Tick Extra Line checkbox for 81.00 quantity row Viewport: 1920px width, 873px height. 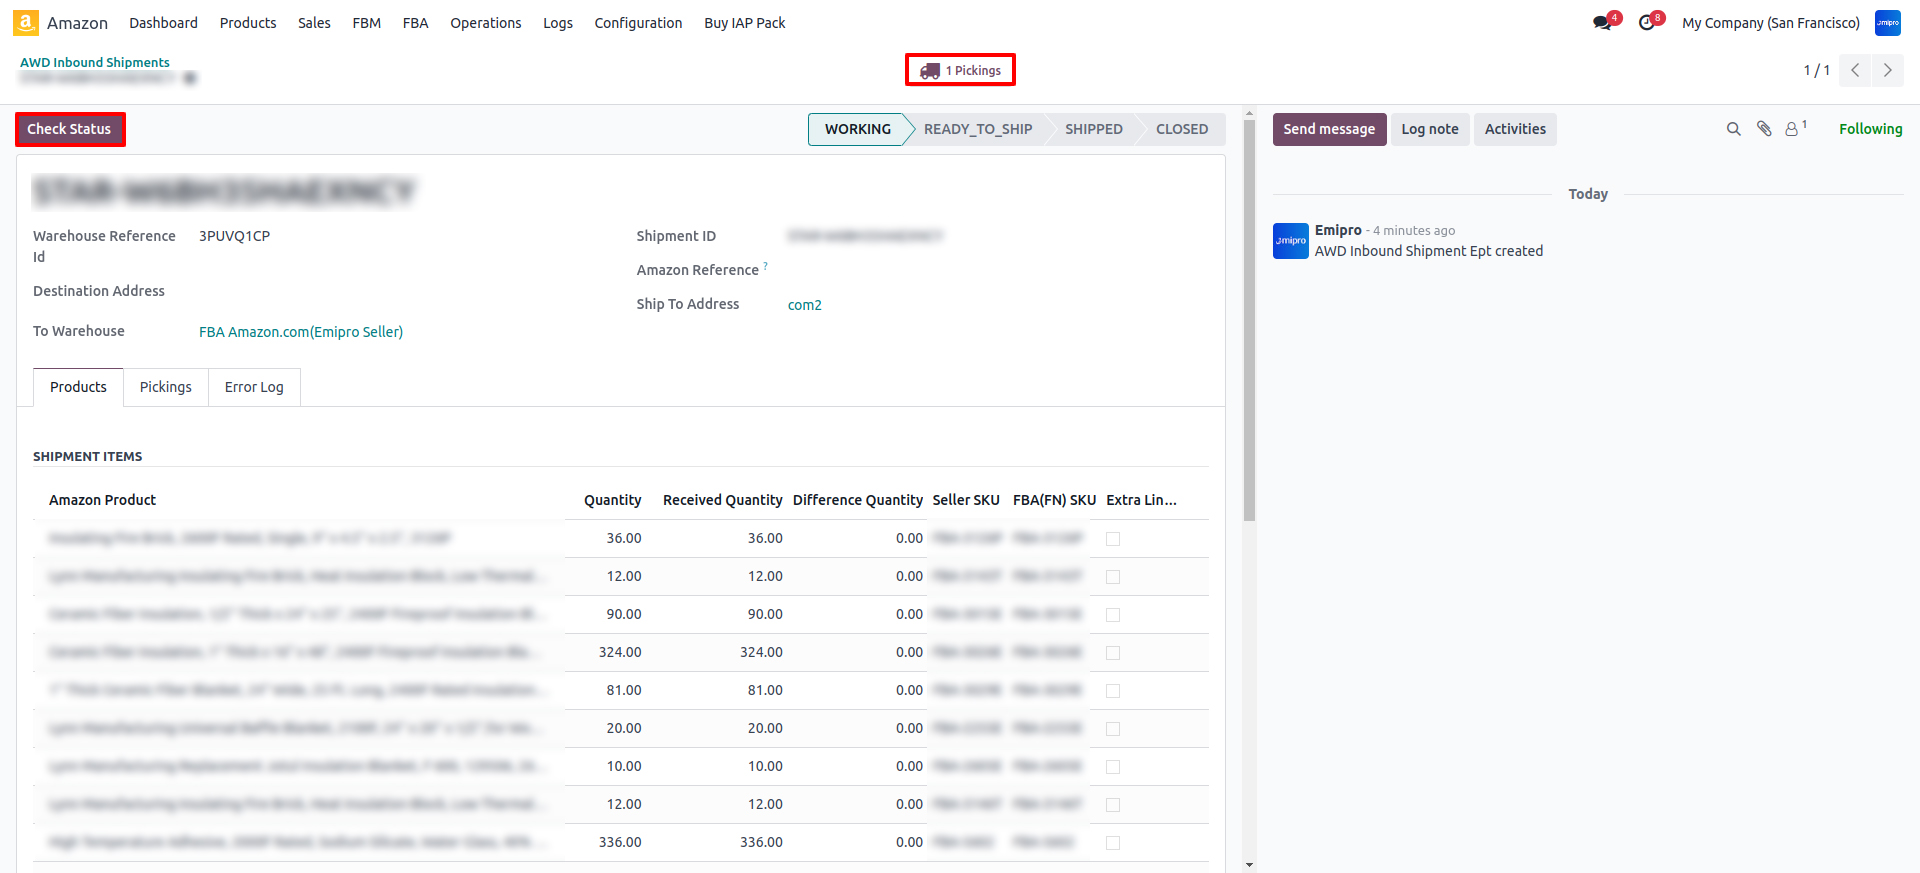click(1113, 691)
